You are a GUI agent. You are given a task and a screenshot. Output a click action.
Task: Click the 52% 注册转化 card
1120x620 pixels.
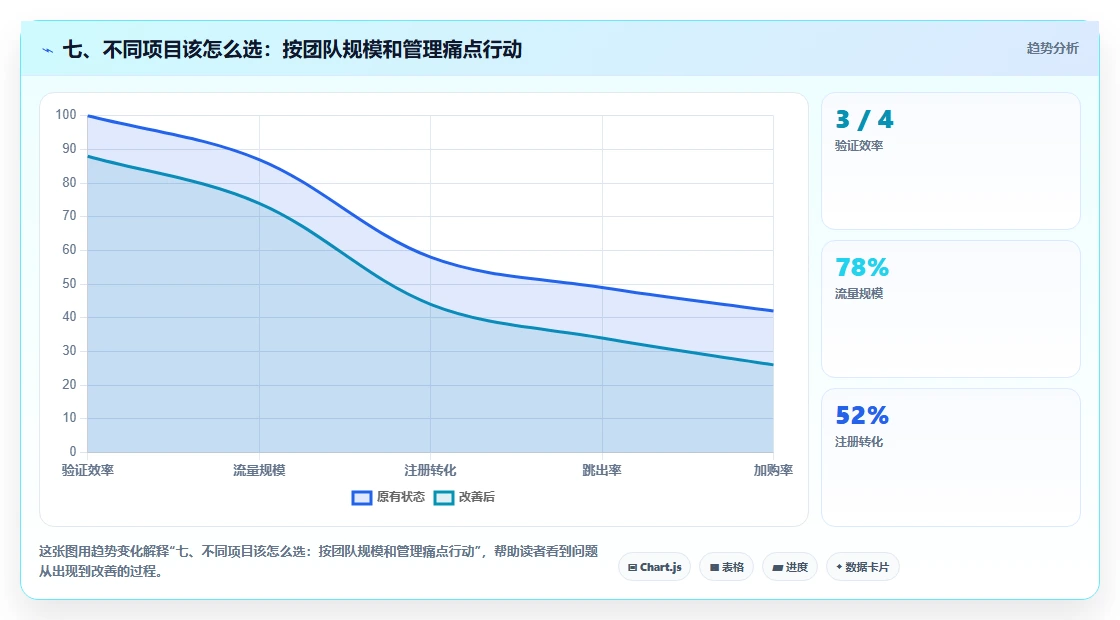pyautogui.click(x=951, y=457)
